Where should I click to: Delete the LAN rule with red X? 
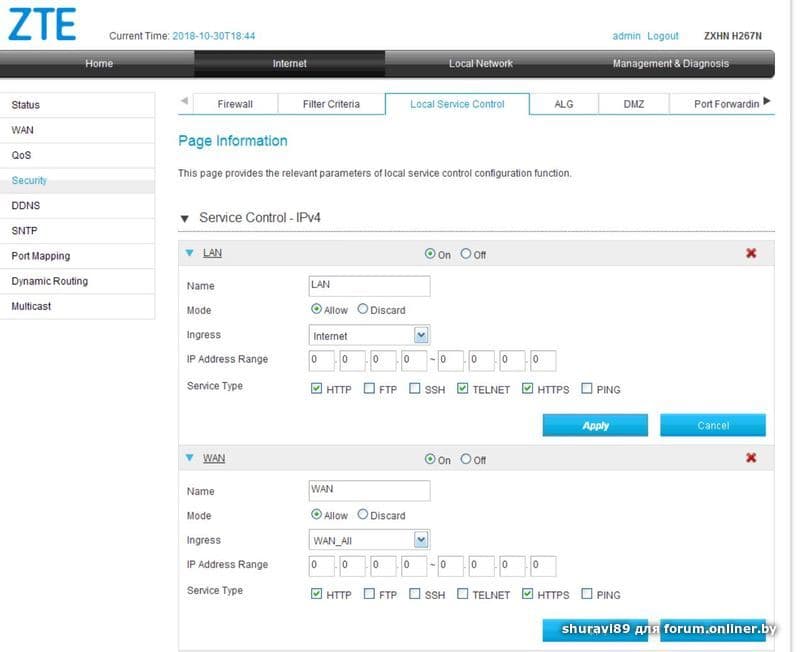pos(751,253)
